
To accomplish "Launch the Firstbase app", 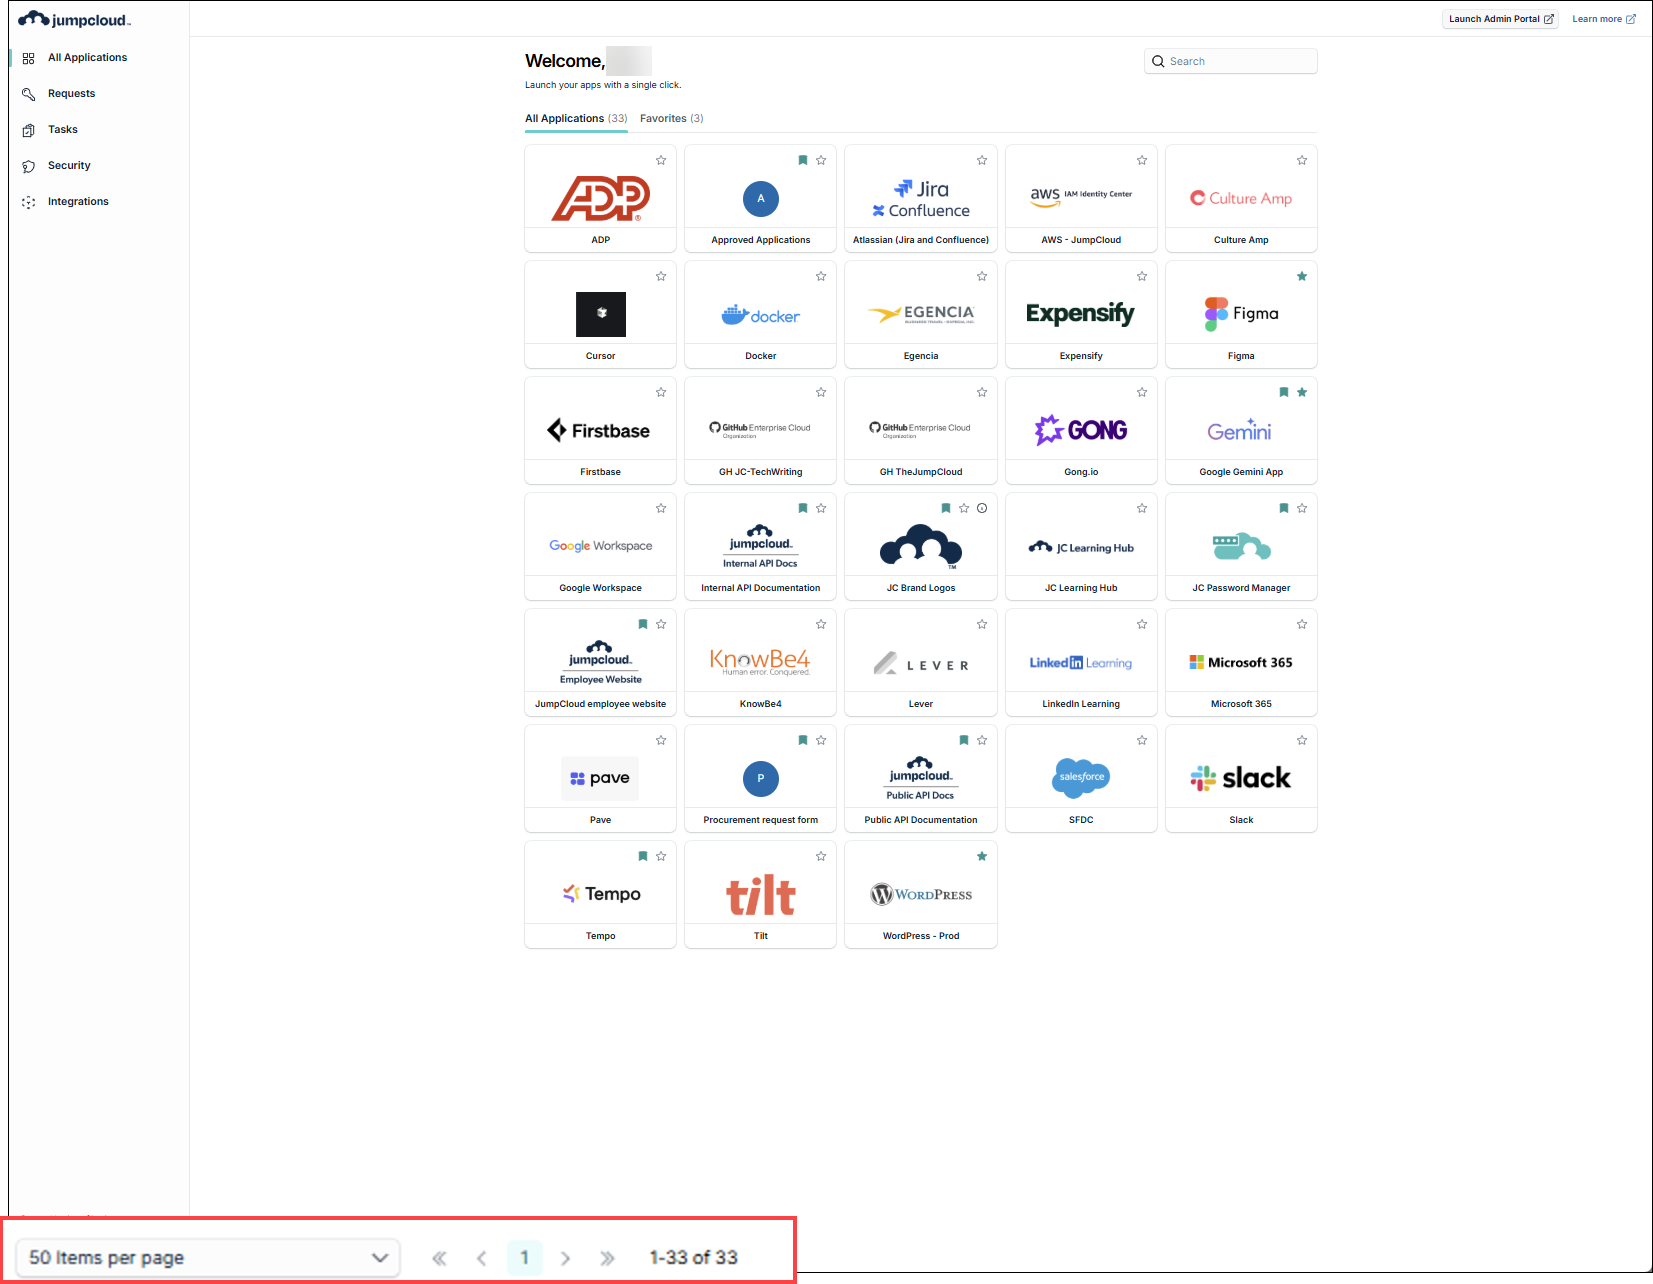I will (x=600, y=430).
